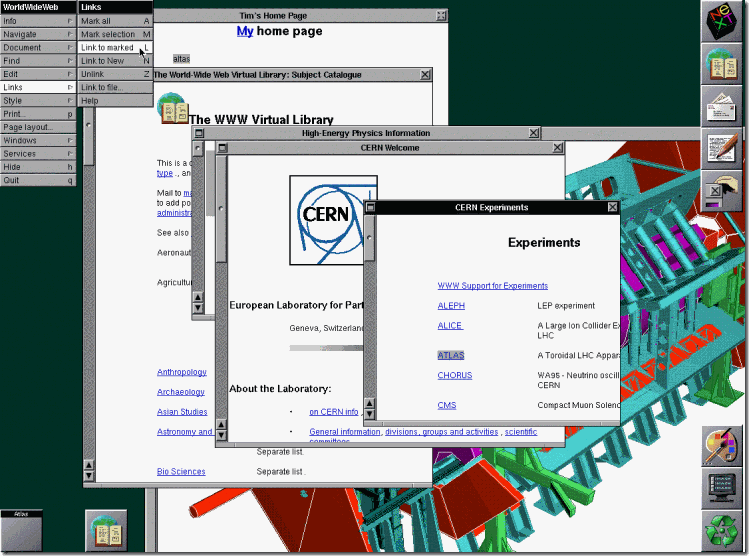Image resolution: width=749 pixels, height=556 pixels.
Task: Launch the paint palette dock icon
Action: (722, 447)
